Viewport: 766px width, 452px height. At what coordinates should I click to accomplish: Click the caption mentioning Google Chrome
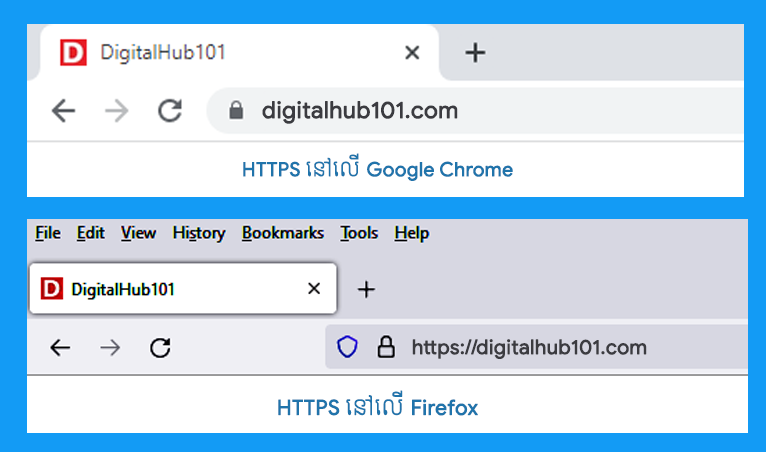coord(377,169)
